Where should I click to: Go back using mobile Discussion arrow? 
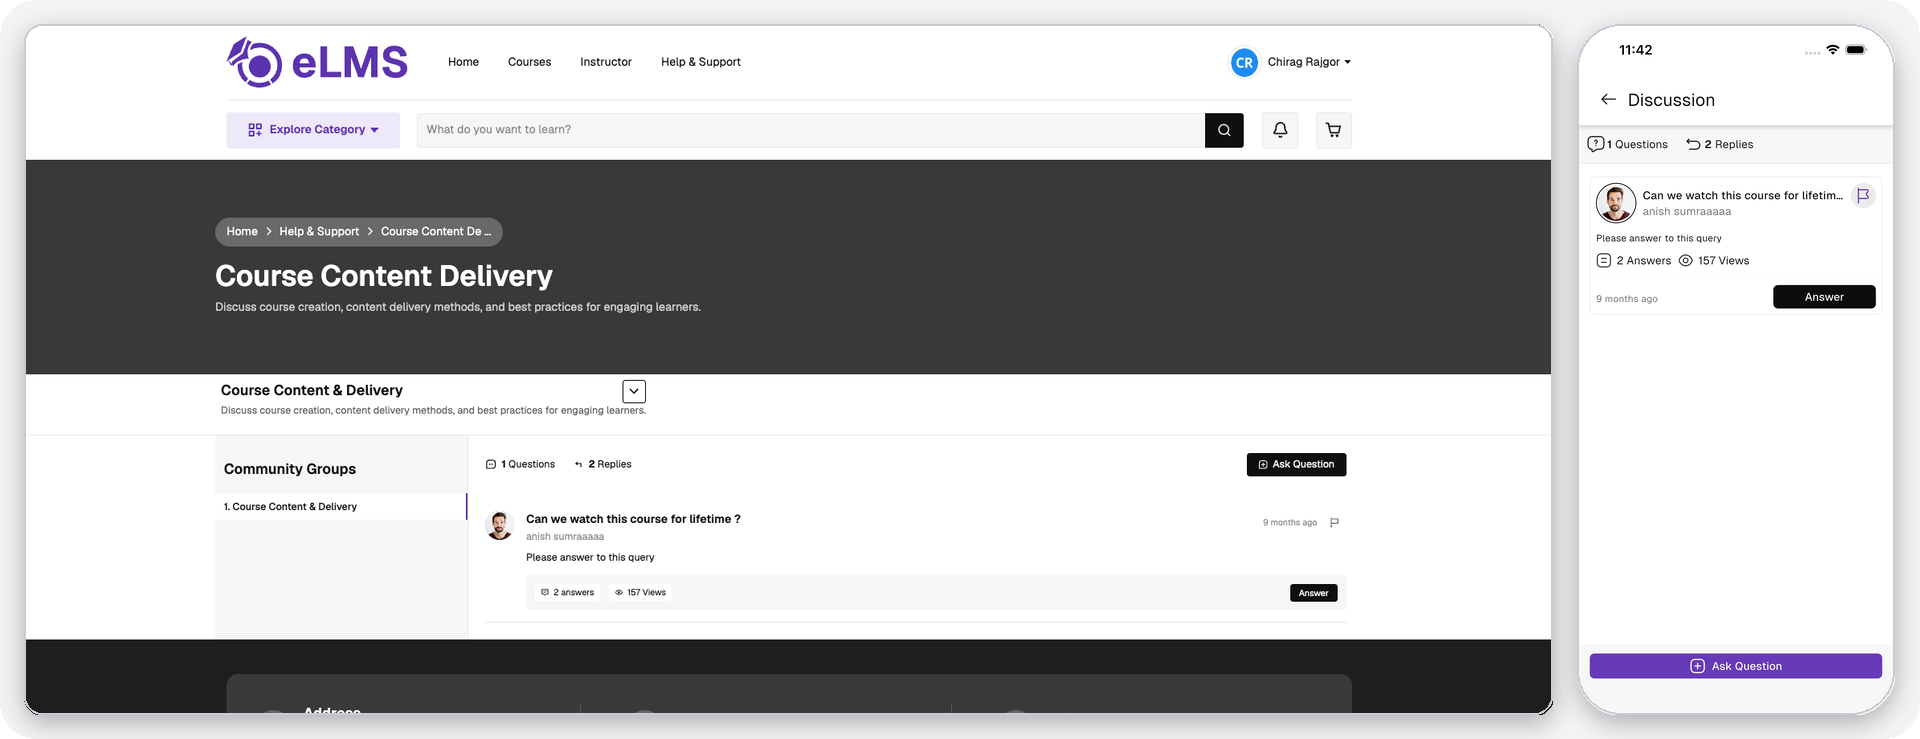[x=1608, y=99]
